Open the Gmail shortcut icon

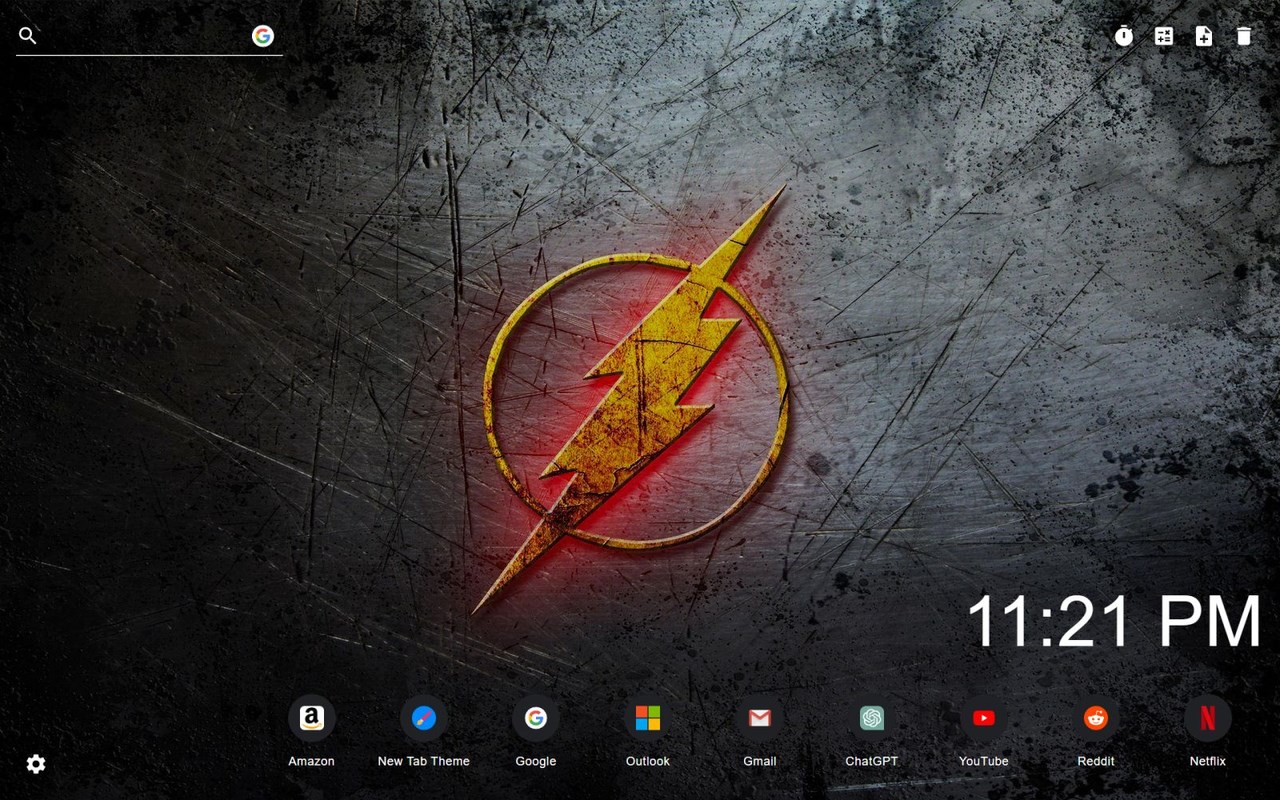(x=760, y=718)
